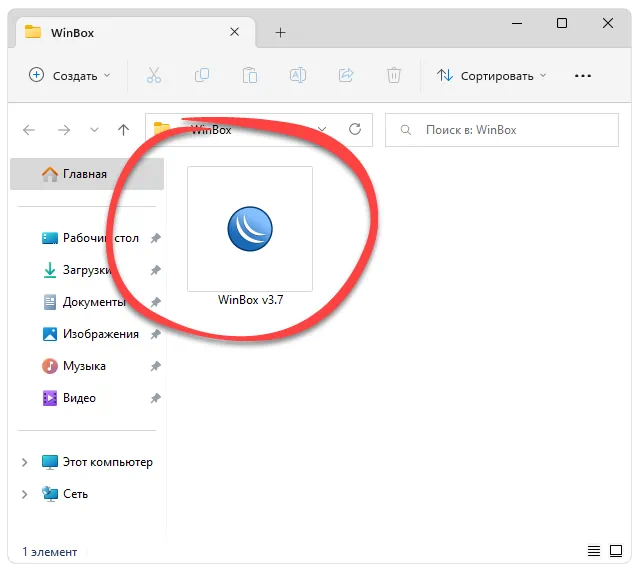Go back with the left arrow
639x573 pixels.
(x=29, y=130)
